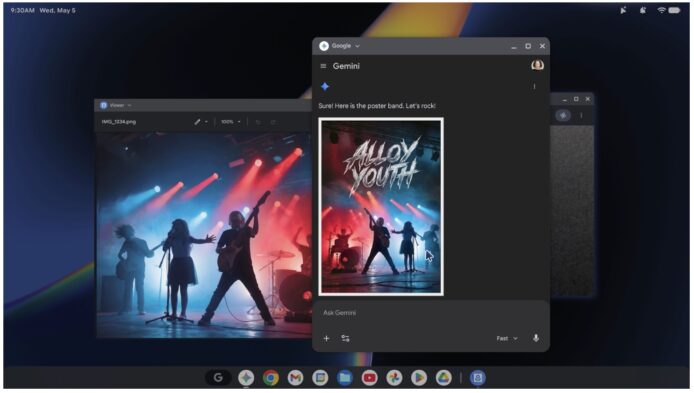This screenshot has height=393, width=694.
Task: Click the undo arrow in the Viewer toolbar
Action: (258, 122)
